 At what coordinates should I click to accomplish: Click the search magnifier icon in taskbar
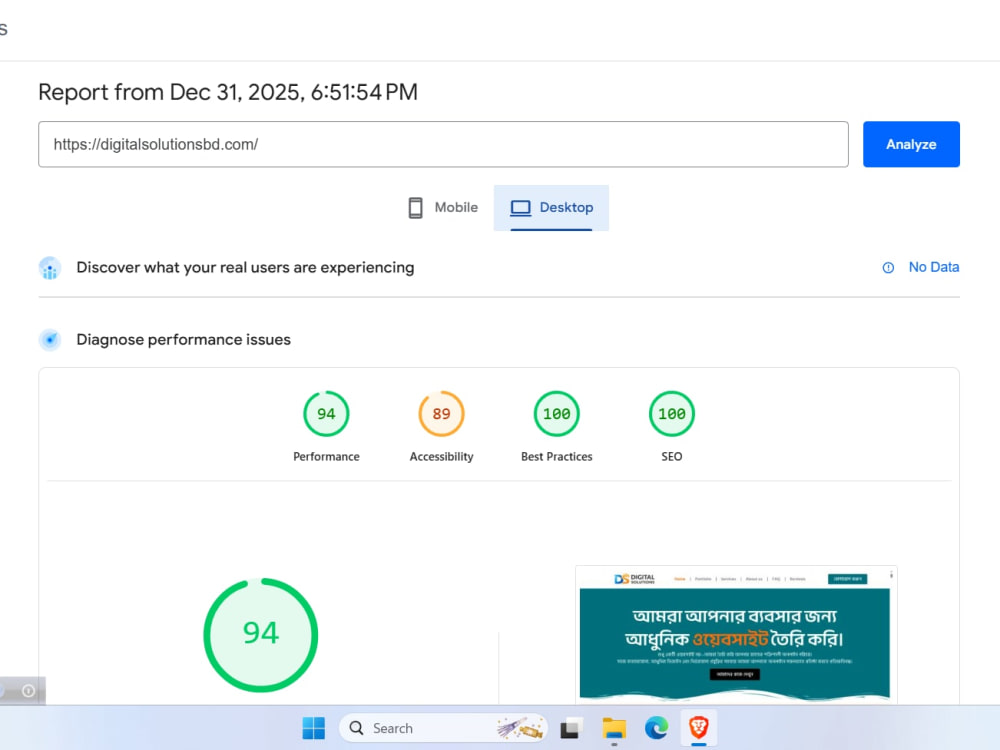click(357, 728)
